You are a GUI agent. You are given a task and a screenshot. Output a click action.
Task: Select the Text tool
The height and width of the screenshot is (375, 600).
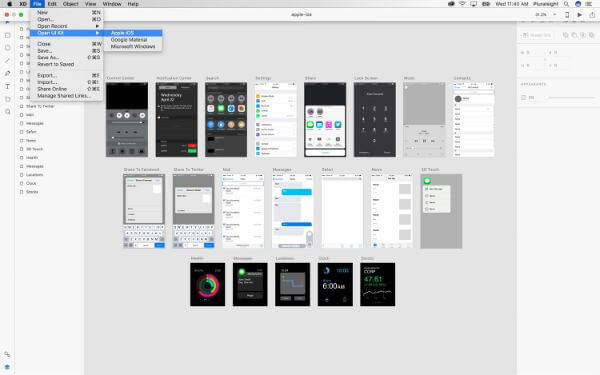click(7, 86)
